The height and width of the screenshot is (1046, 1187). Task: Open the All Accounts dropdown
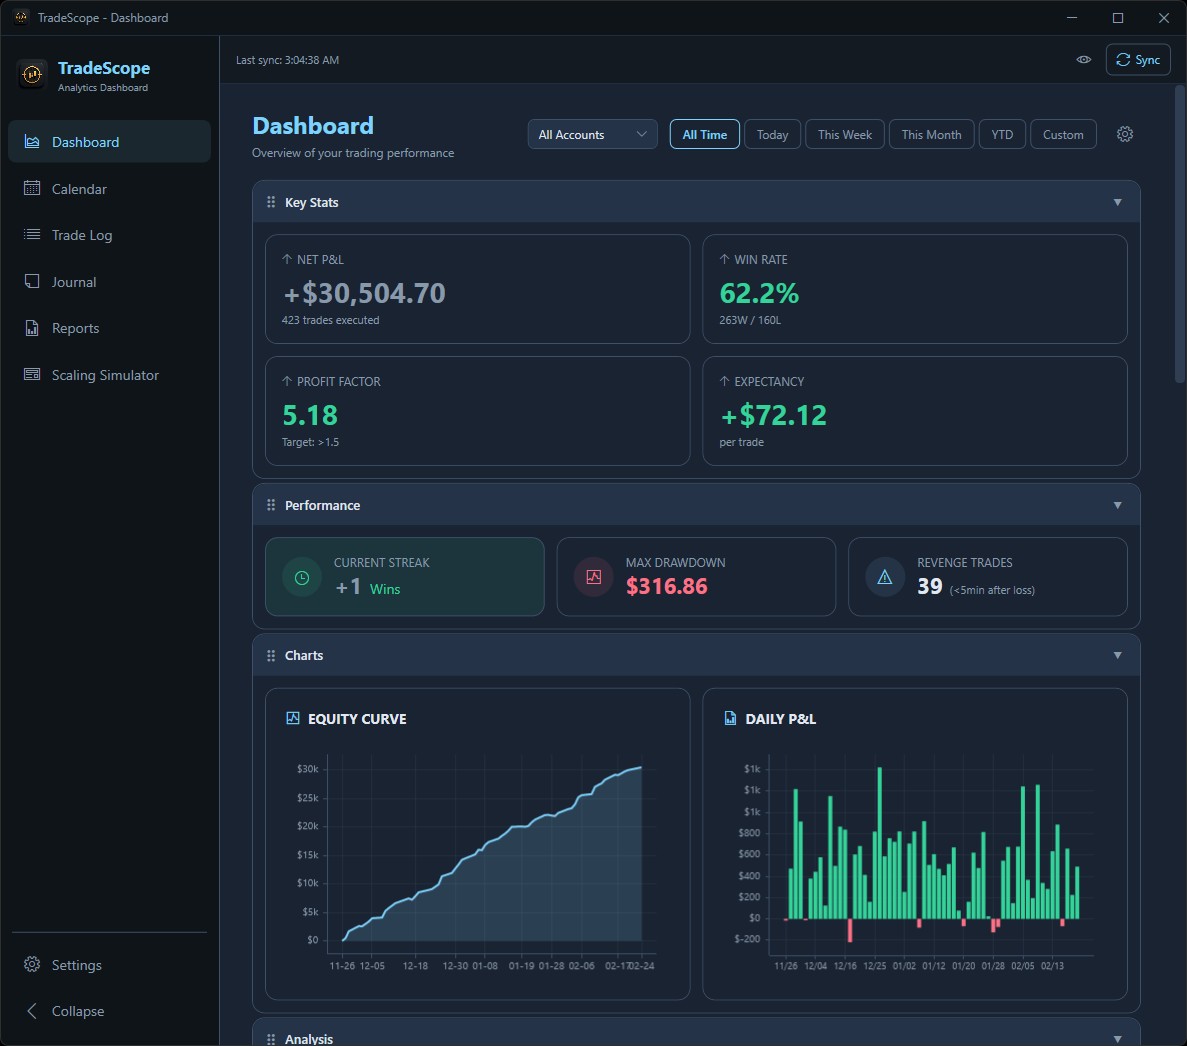pos(592,135)
